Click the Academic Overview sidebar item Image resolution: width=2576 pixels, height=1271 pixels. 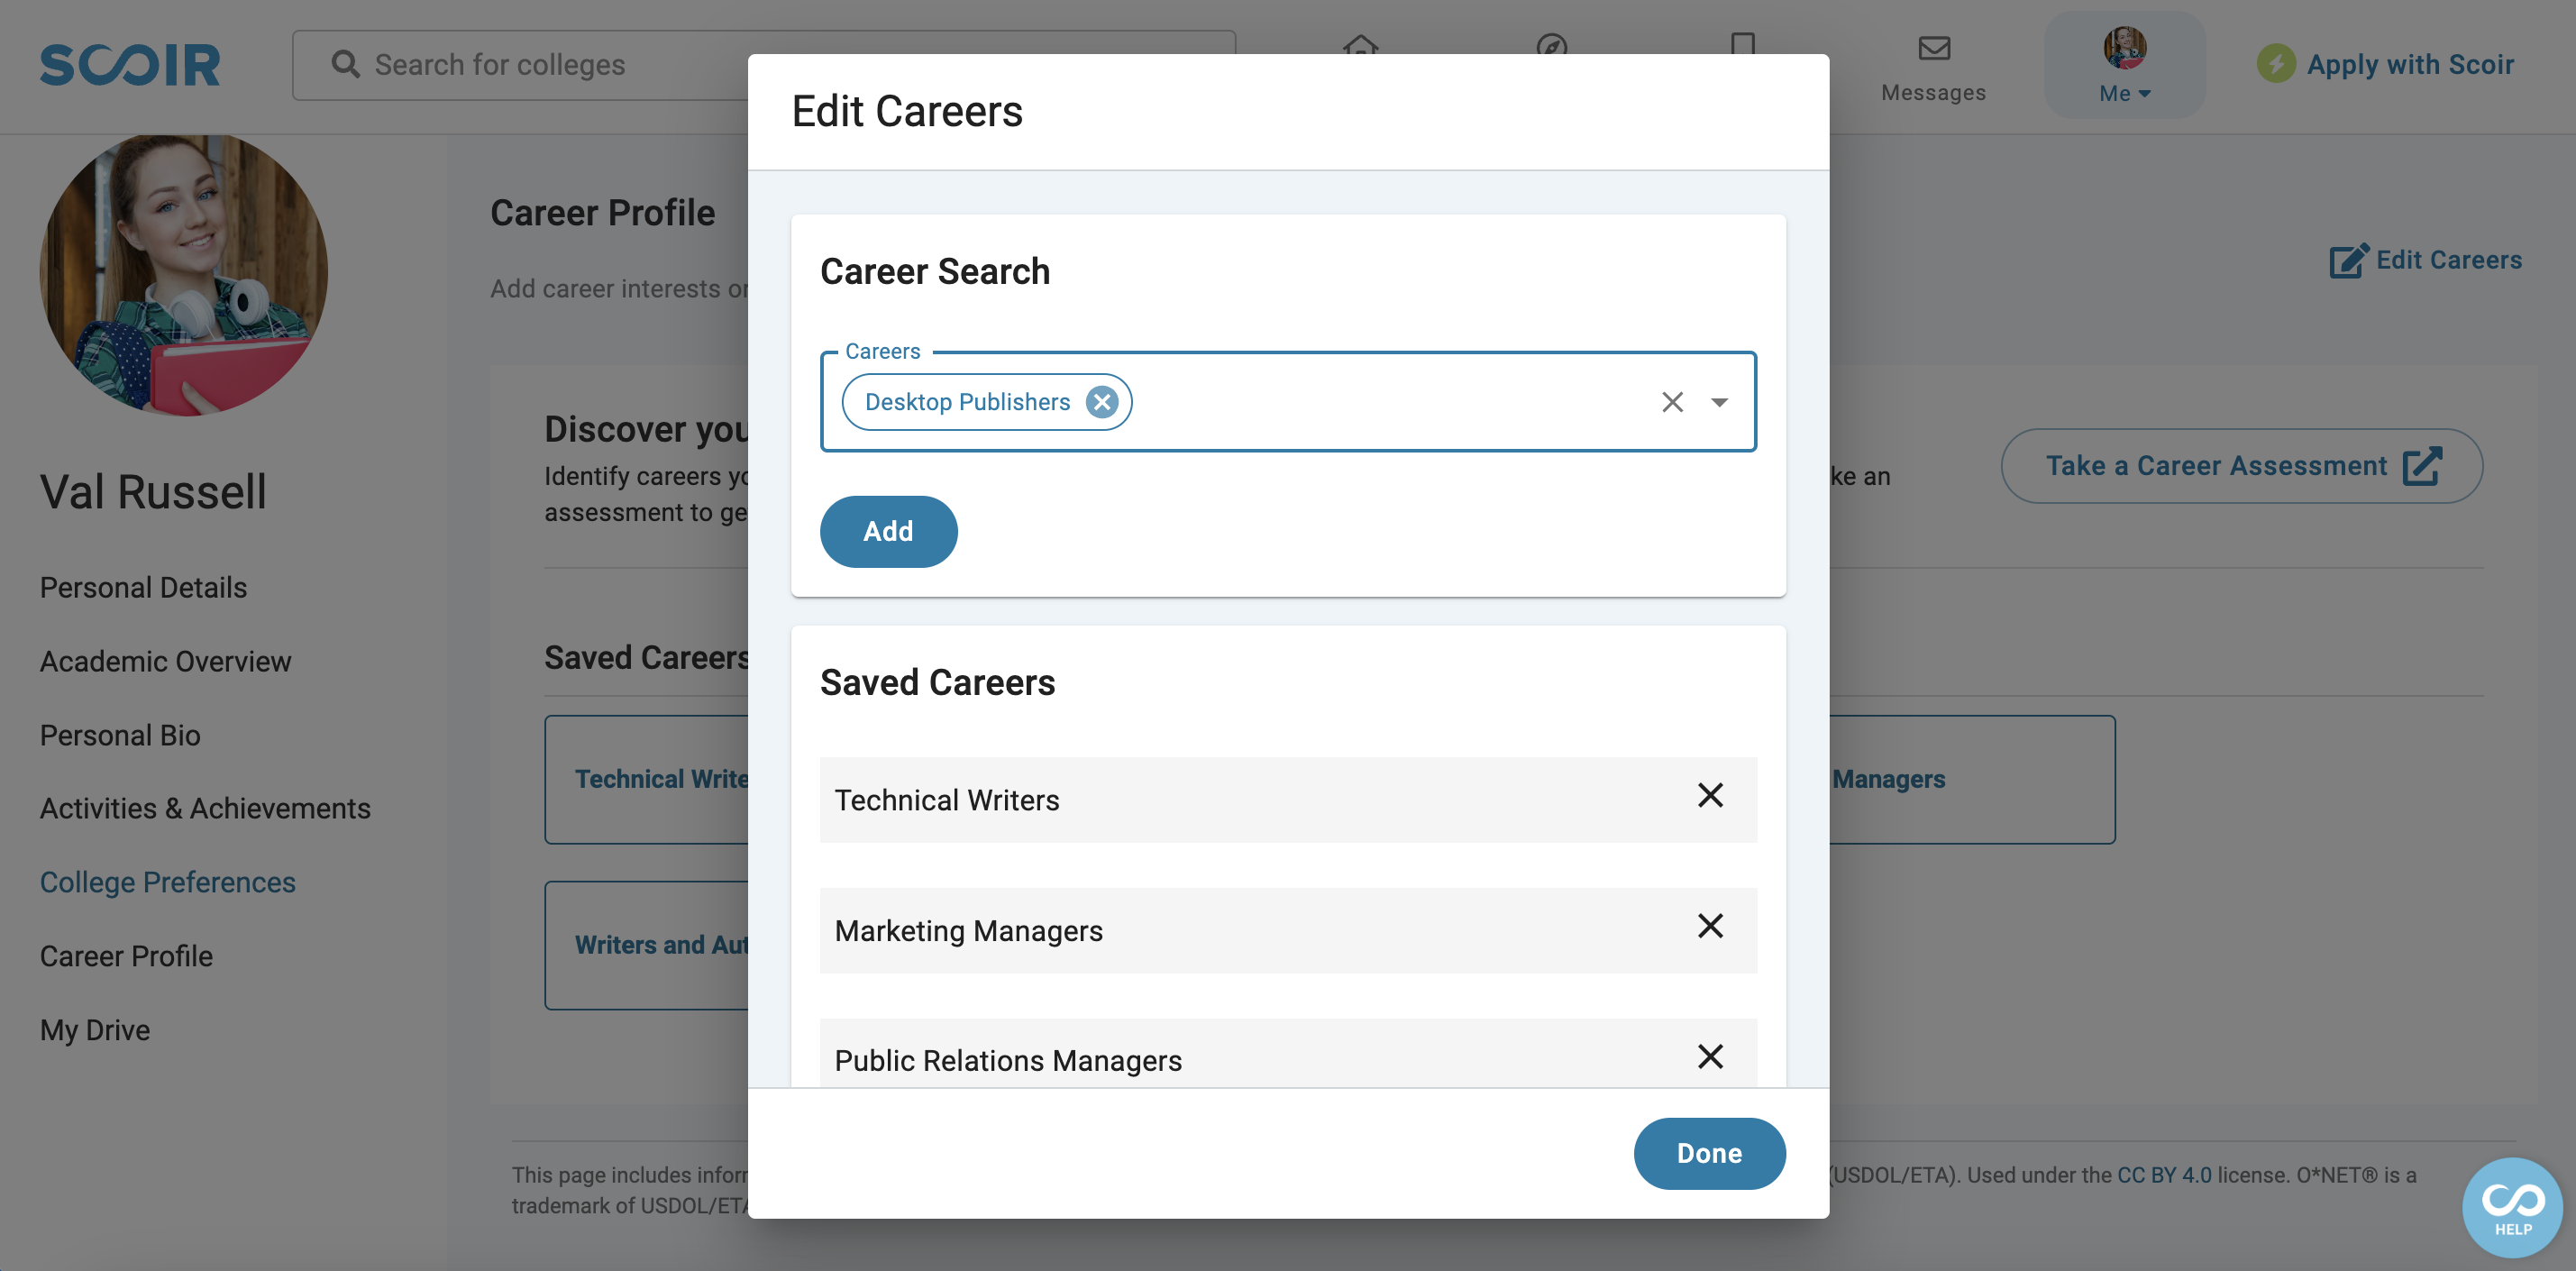[x=166, y=660]
